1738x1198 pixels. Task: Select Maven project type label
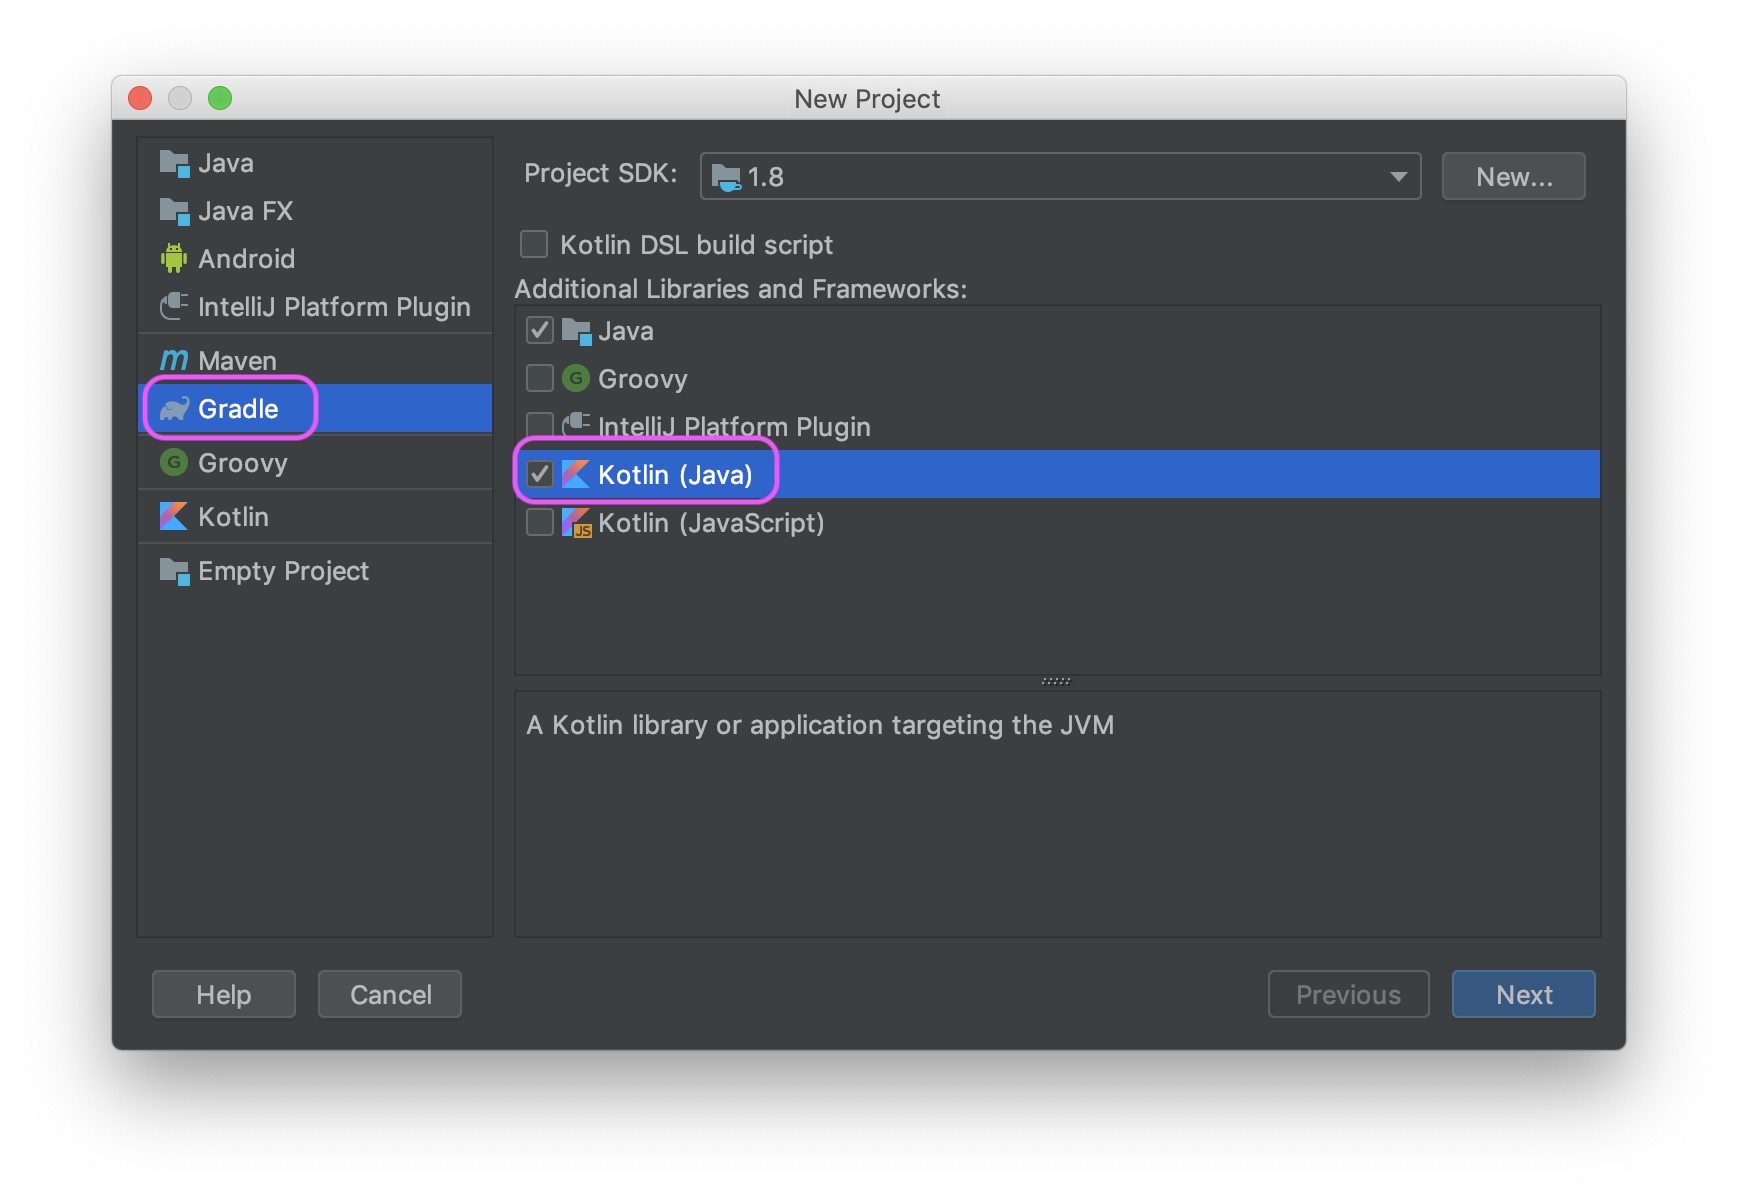click(x=237, y=361)
